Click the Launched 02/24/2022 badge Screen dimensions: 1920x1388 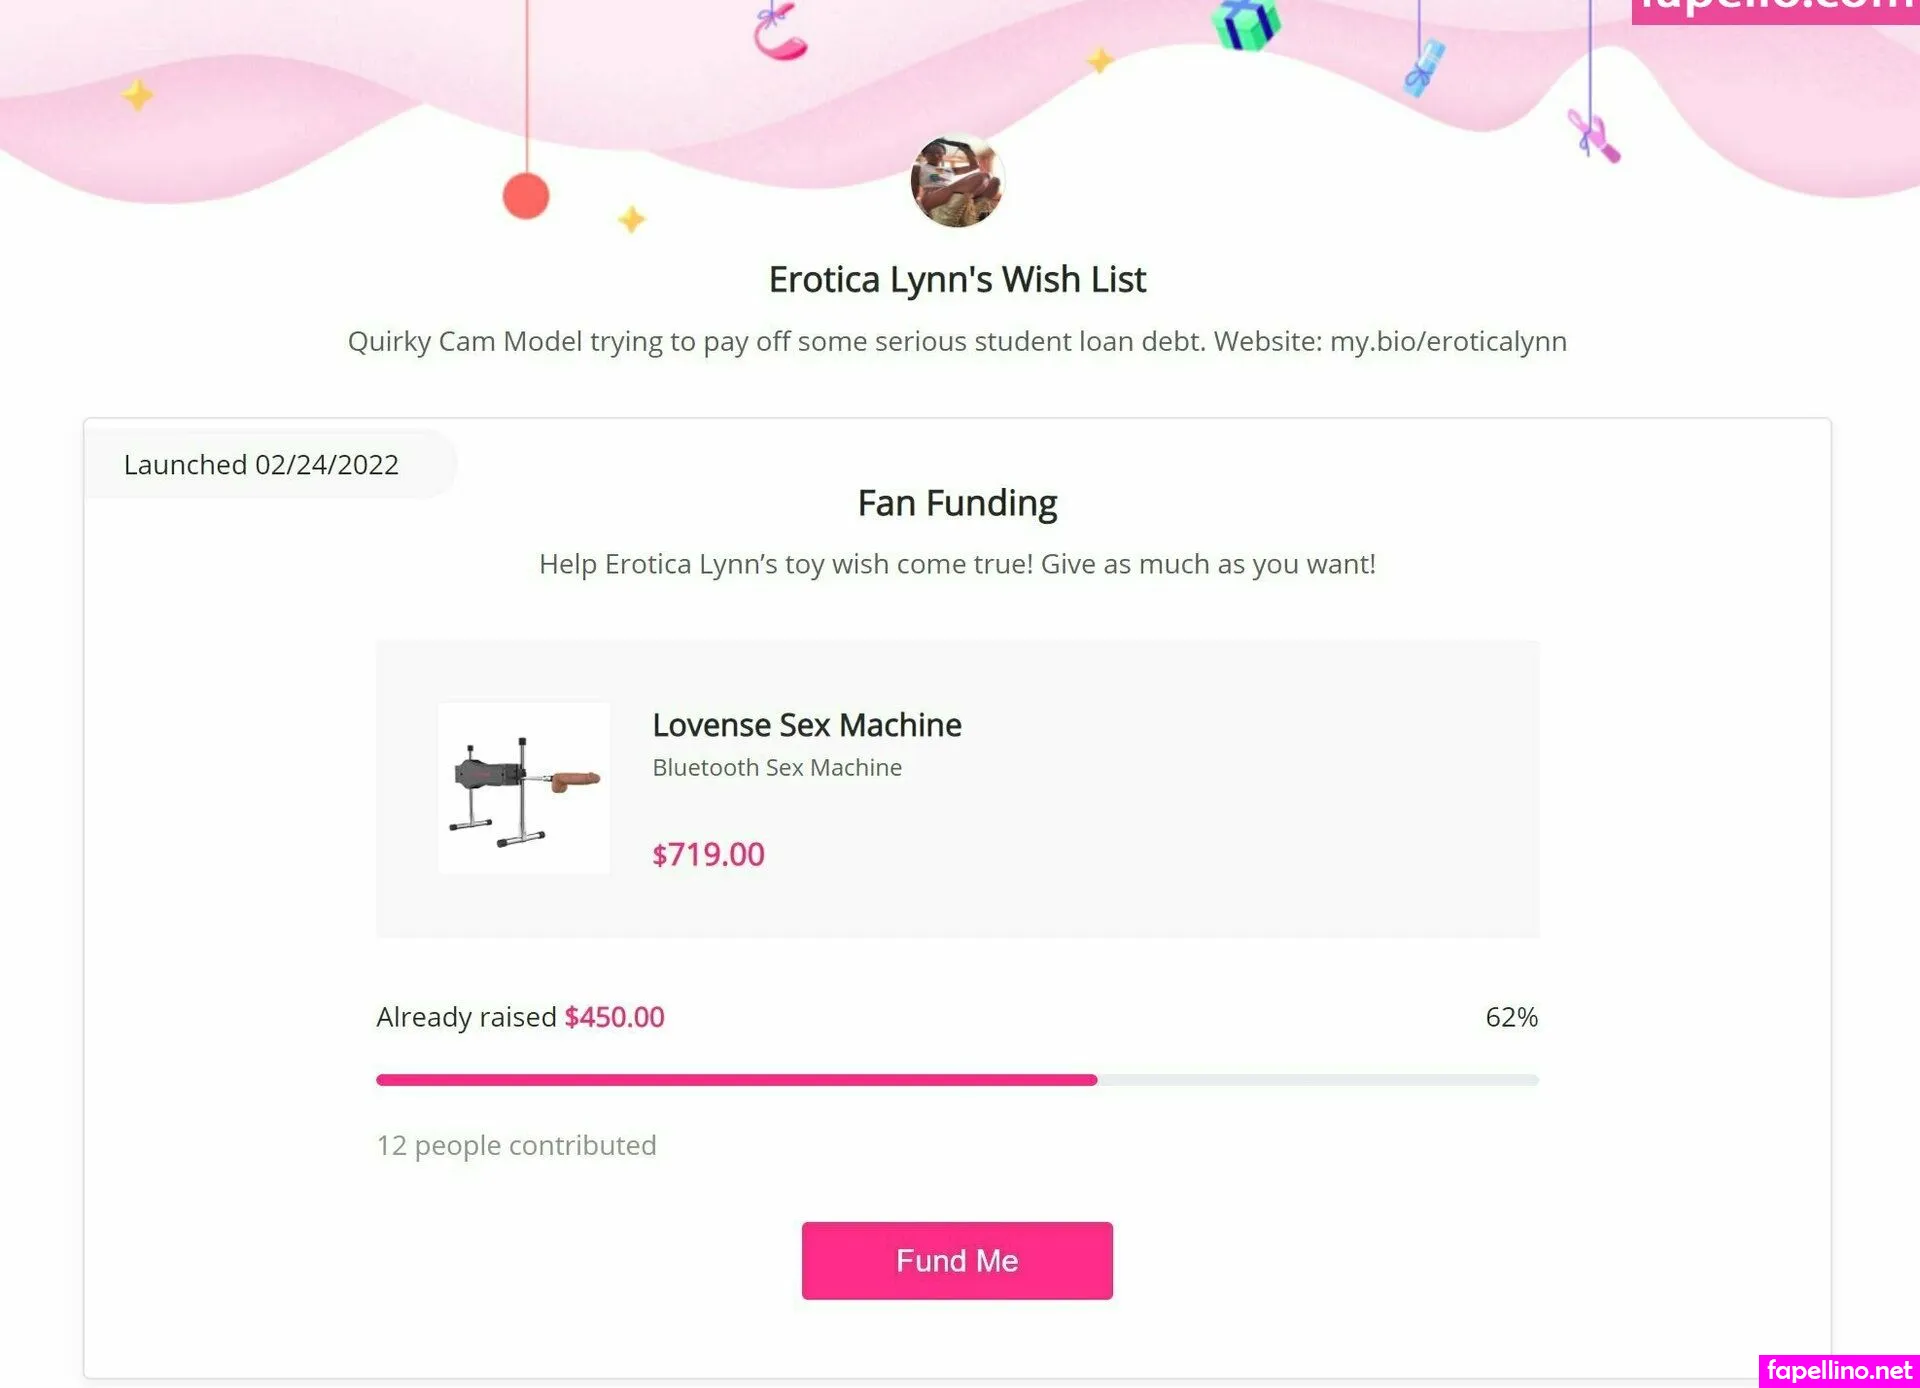(261, 465)
